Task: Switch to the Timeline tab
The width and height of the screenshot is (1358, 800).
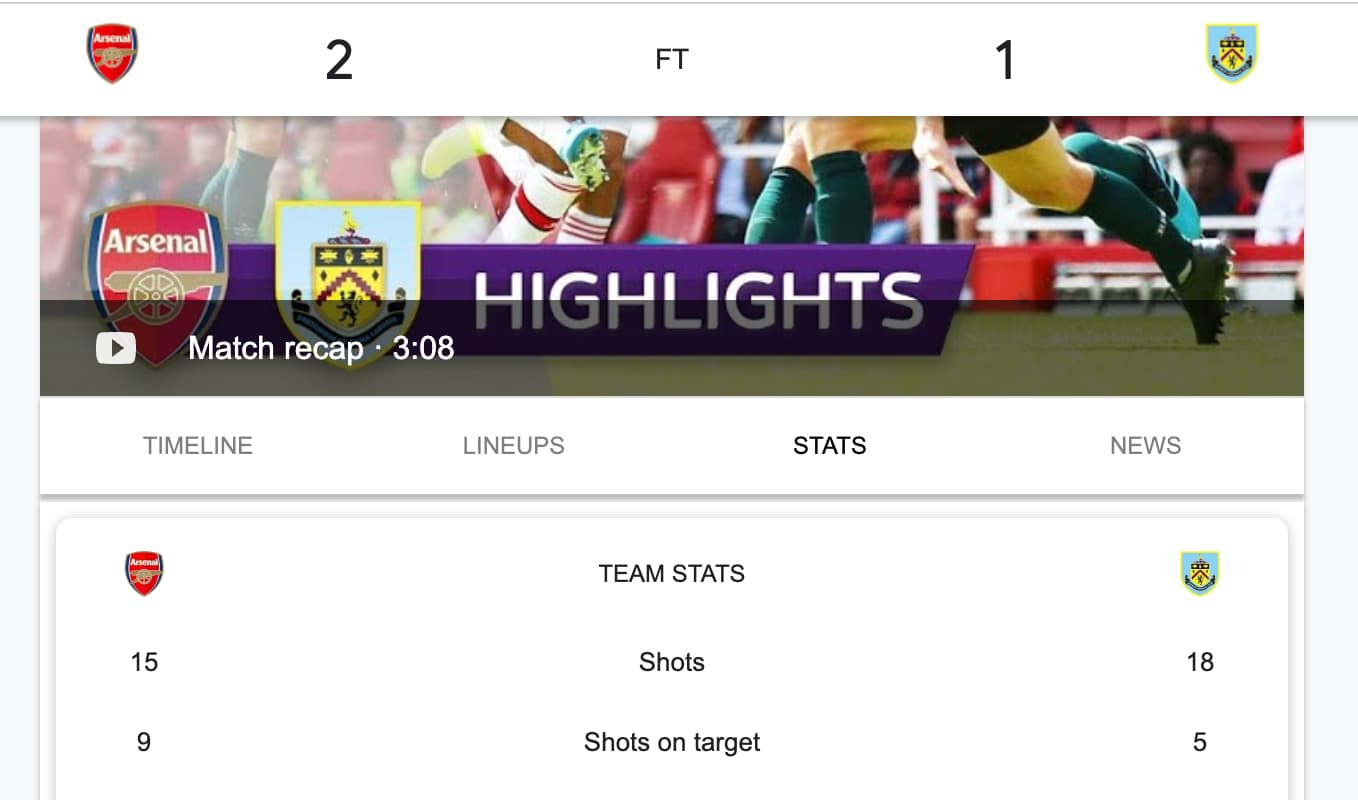Action: pos(198,446)
